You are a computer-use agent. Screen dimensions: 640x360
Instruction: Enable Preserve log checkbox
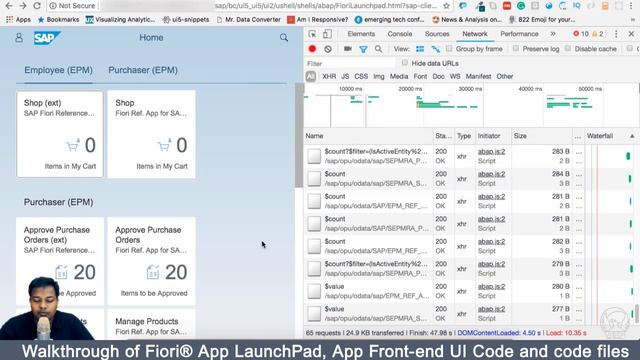[x=516, y=49]
